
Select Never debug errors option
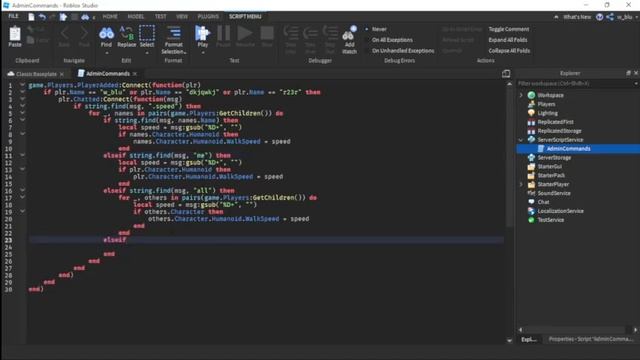379,29
